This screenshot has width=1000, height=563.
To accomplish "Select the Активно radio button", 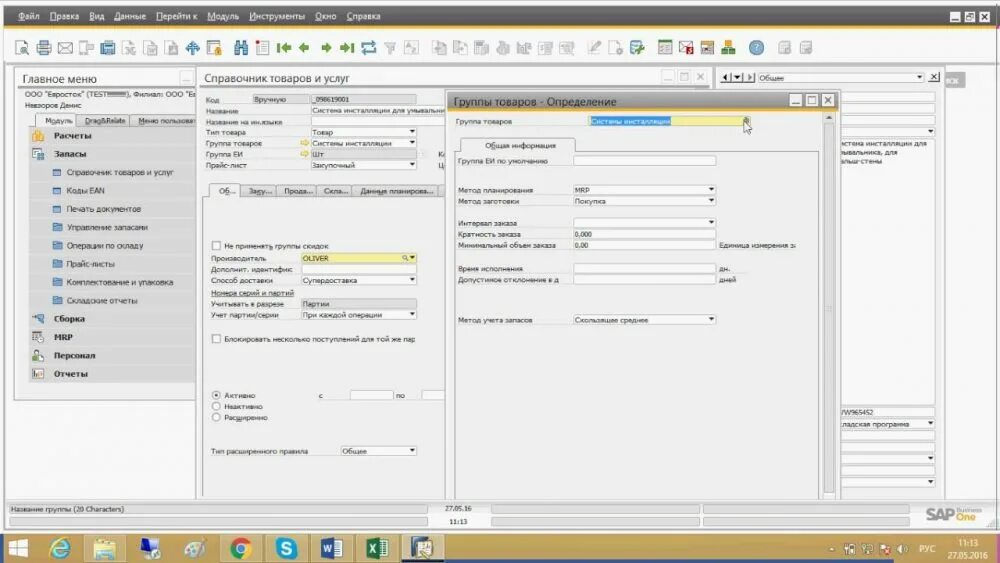I will click(216, 395).
